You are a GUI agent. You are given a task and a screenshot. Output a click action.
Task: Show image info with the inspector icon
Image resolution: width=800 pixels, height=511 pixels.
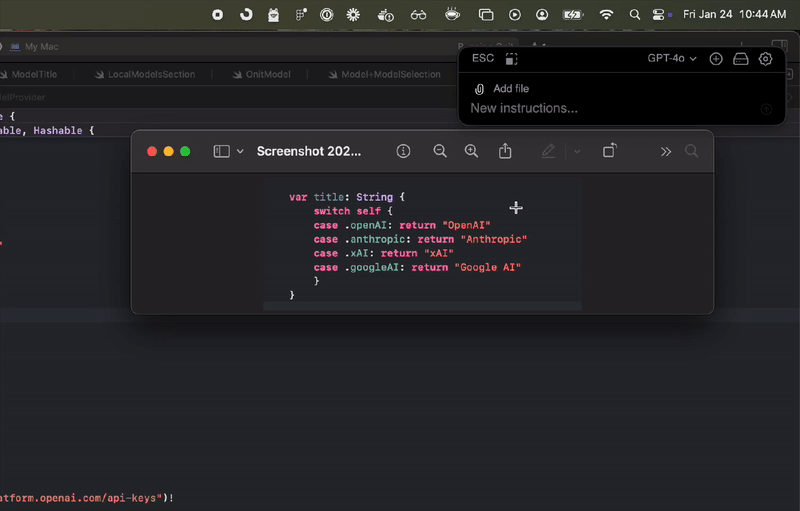tap(404, 151)
